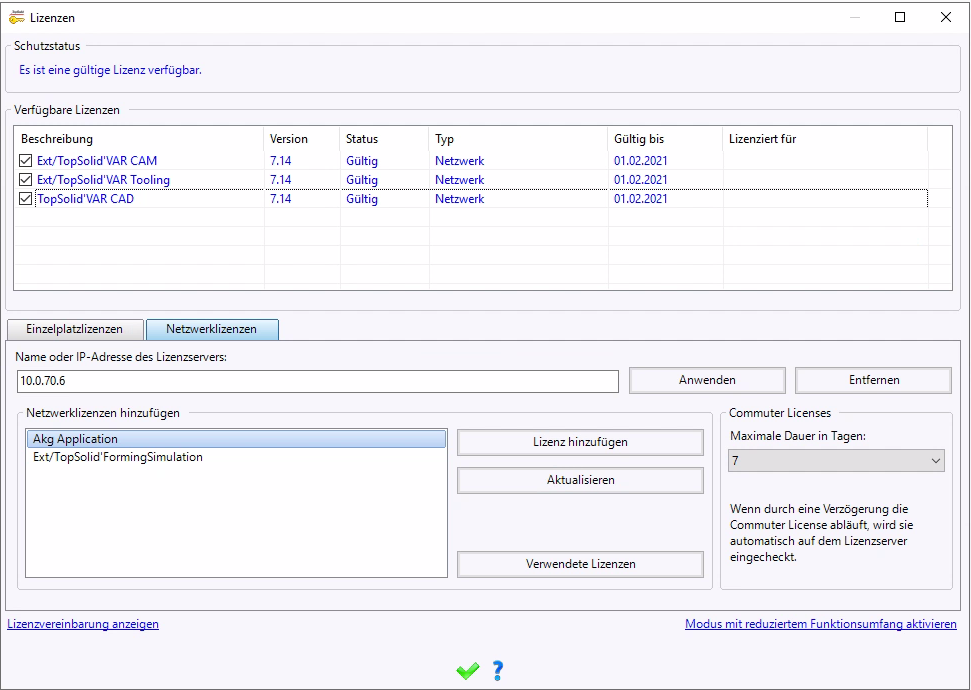Click the status text 'Es ist eine gültige Lizenz verfügbar.'
971x690 pixels.
[x=110, y=70]
